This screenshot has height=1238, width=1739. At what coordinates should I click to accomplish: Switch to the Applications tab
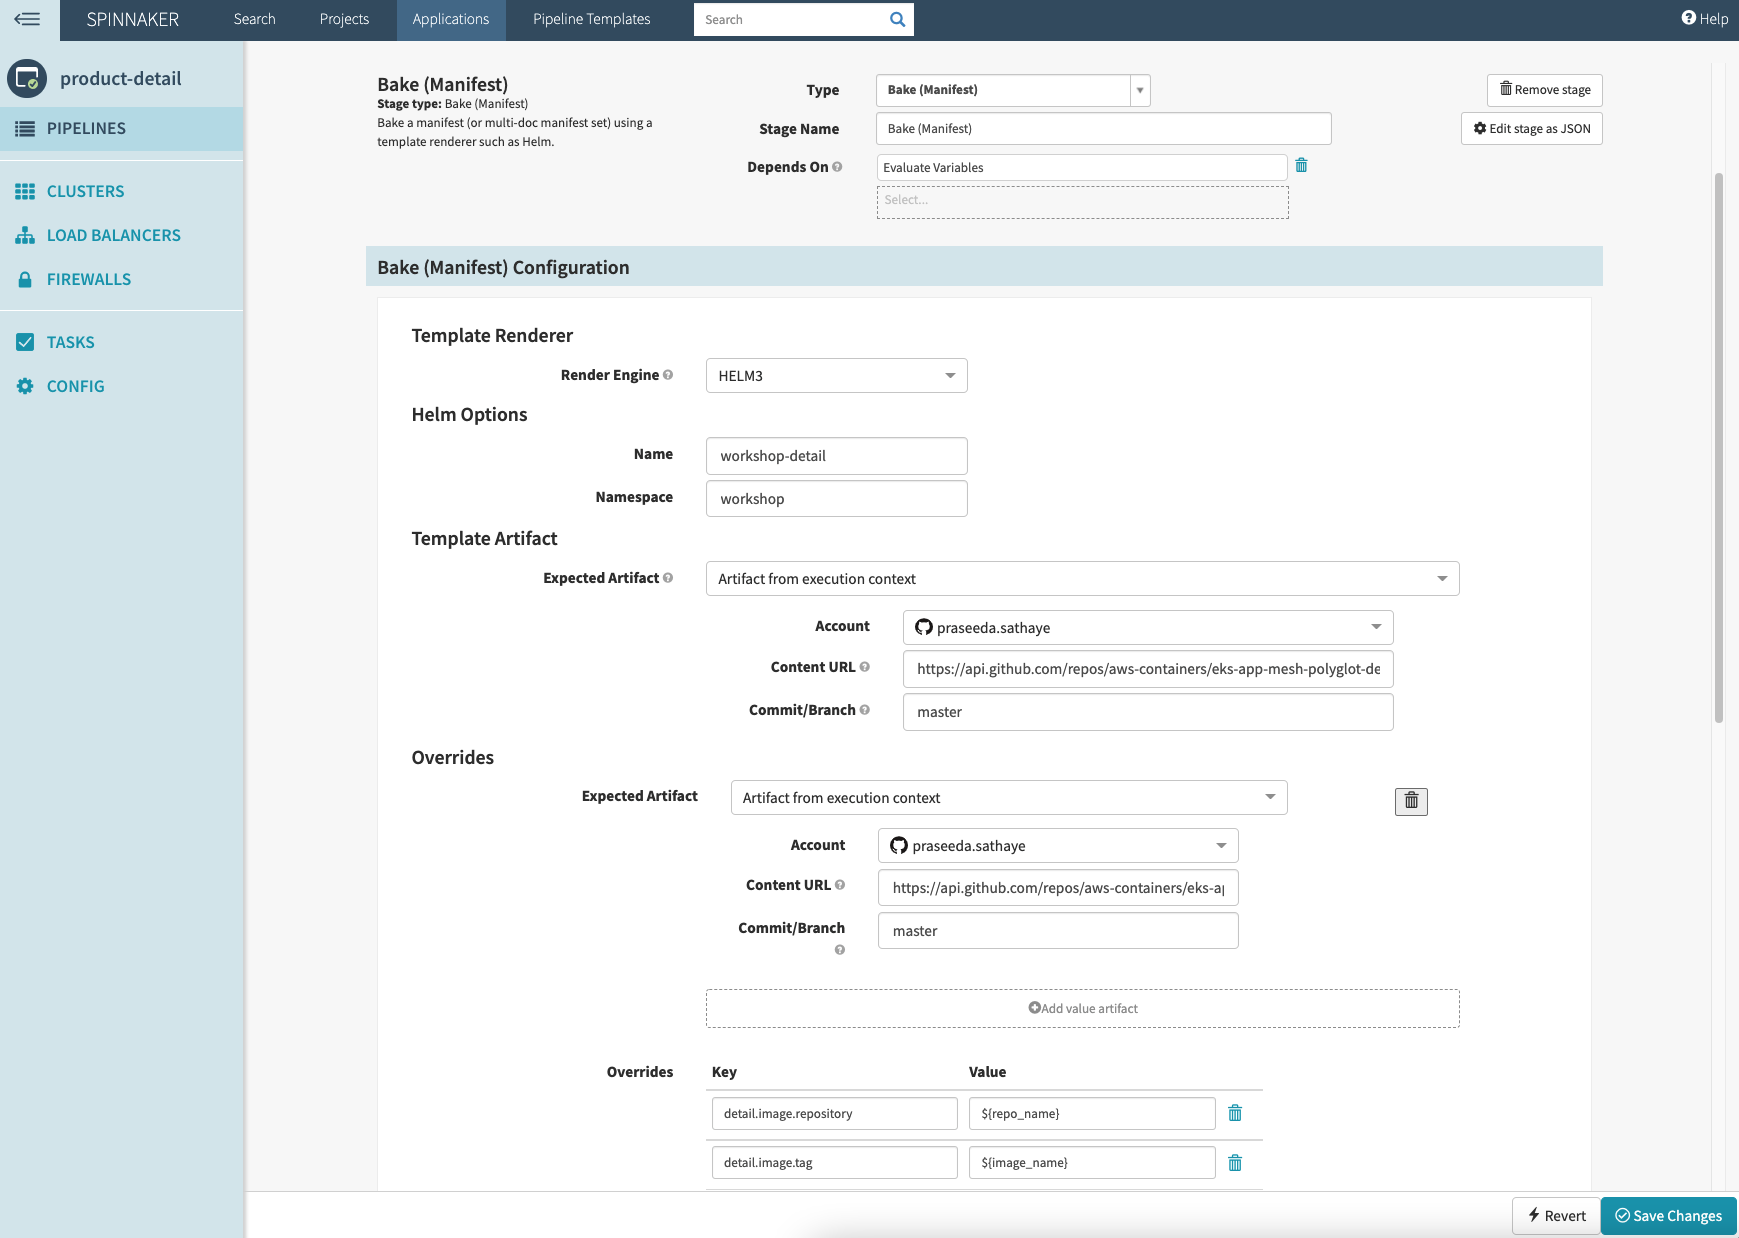coord(451,18)
